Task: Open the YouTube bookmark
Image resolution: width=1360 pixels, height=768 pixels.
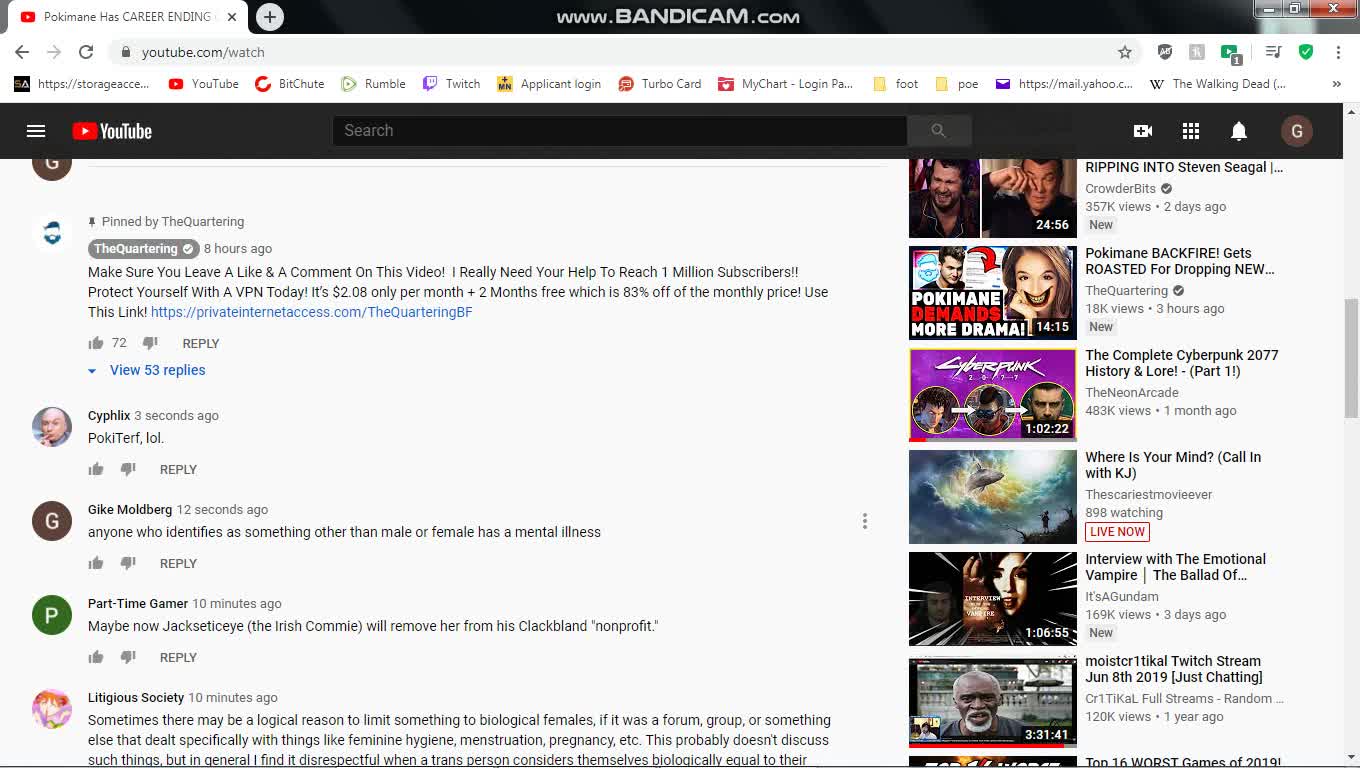Action: pos(204,84)
